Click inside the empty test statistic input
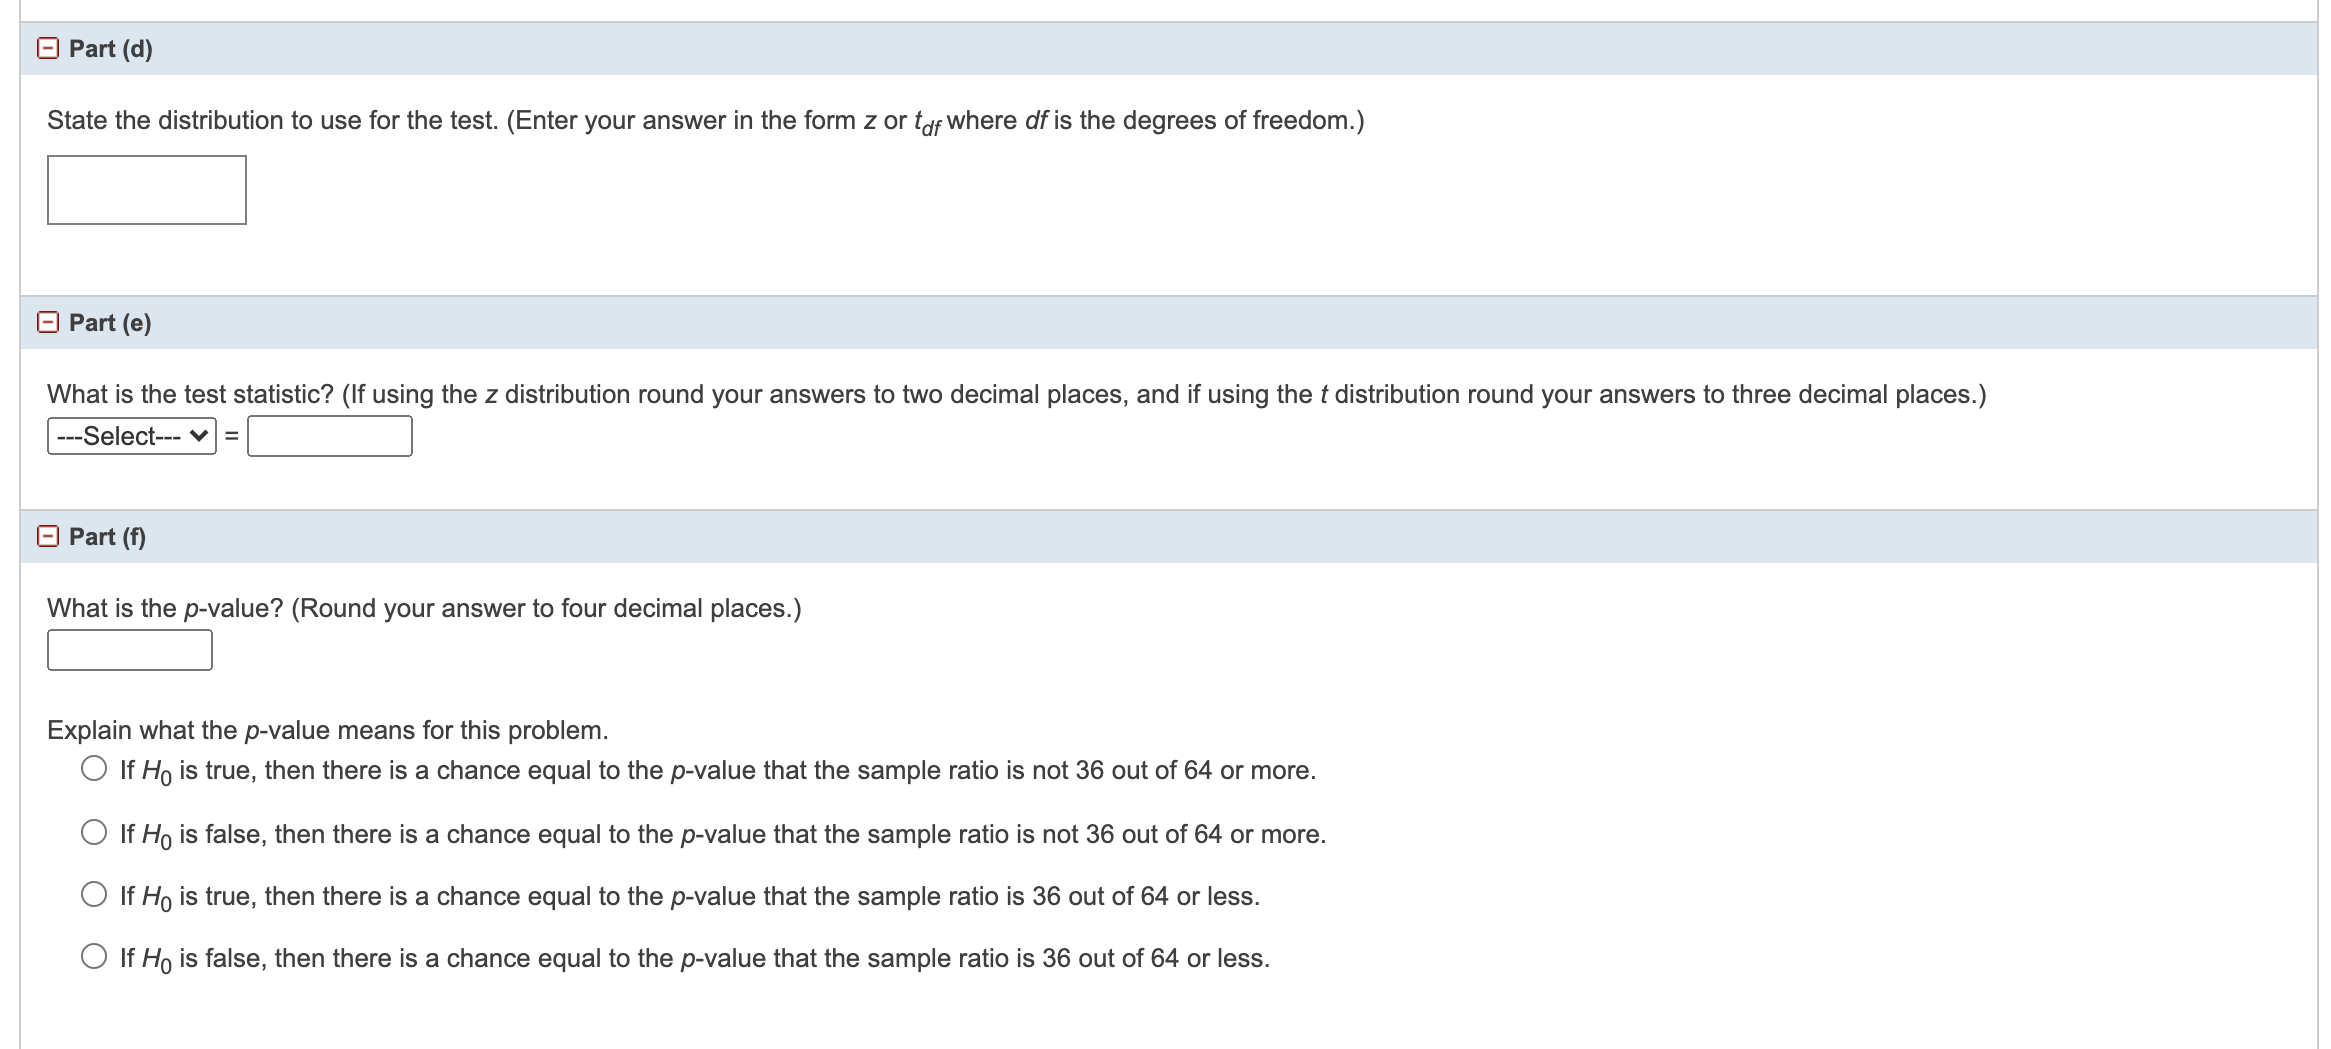Image resolution: width=2331 pixels, height=1049 pixels. 330,435
